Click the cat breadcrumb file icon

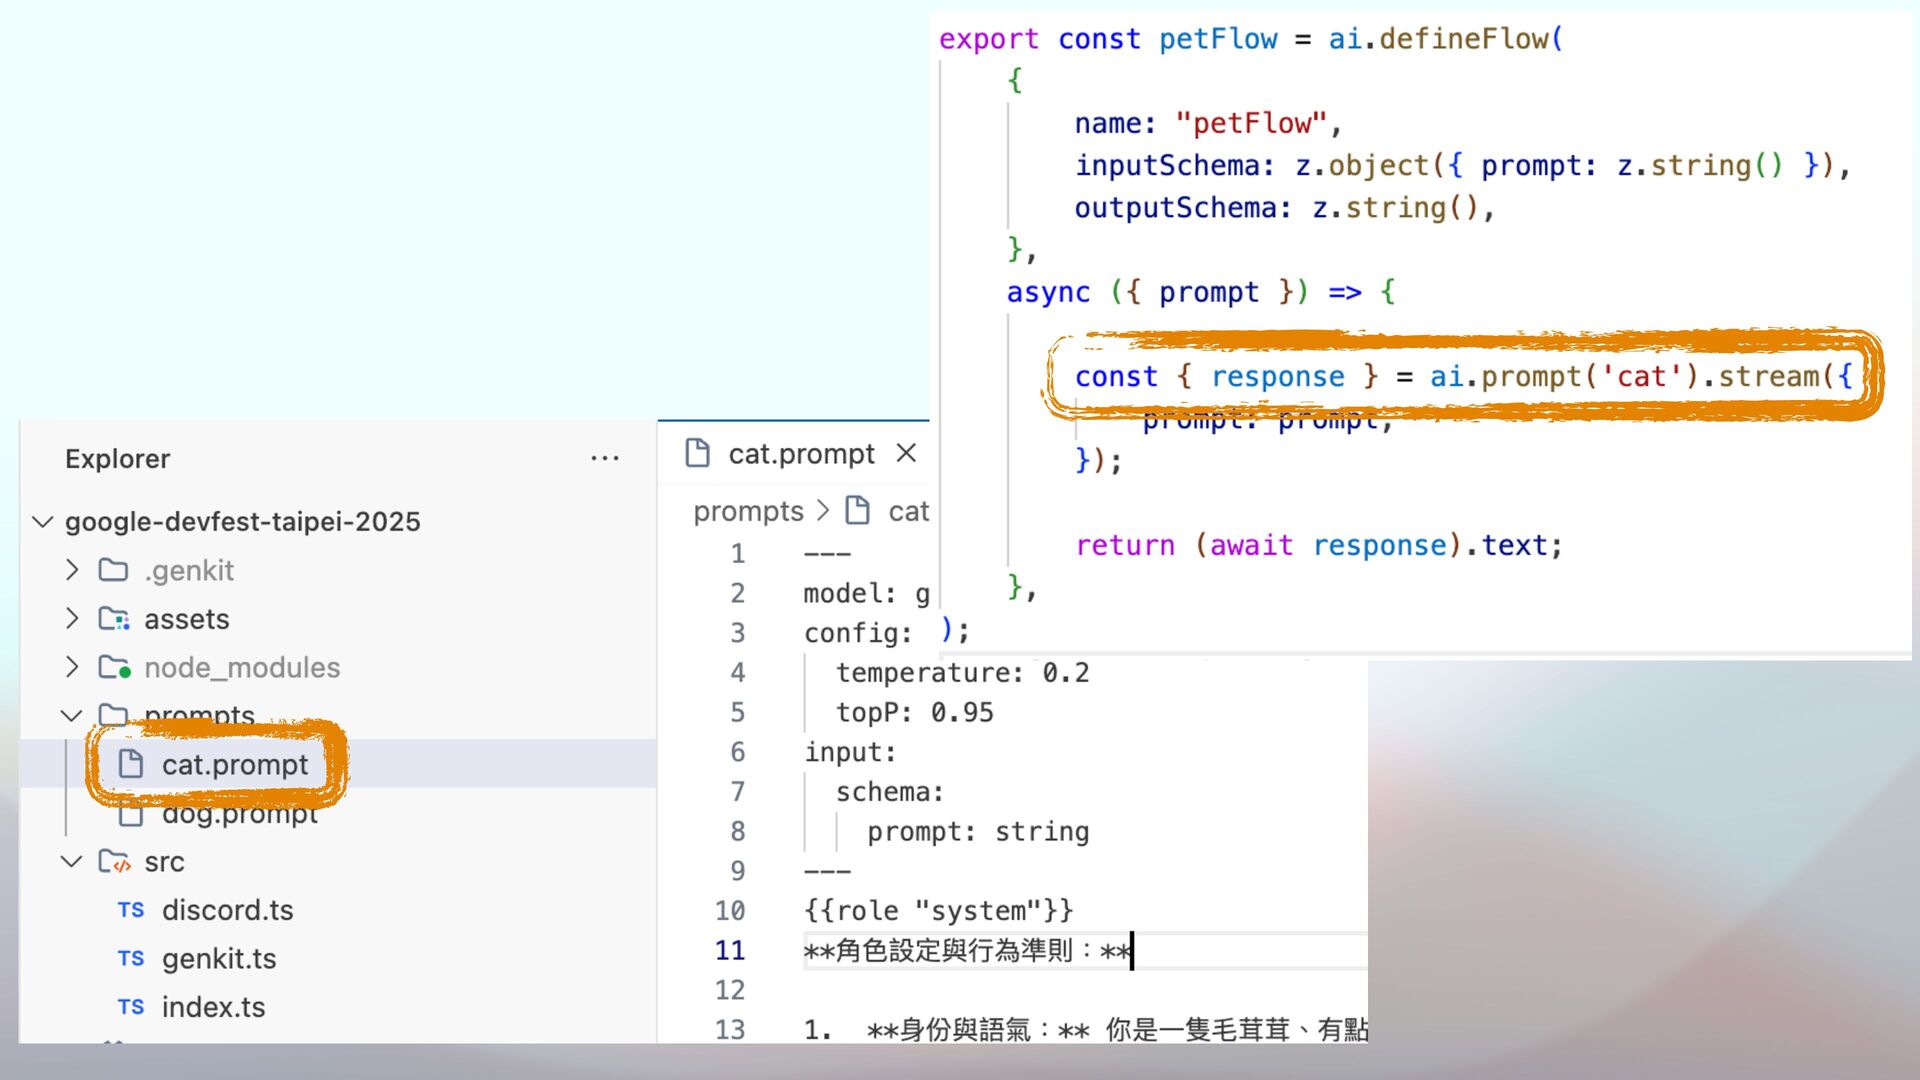pyautogui.click(x=858, y=511)
